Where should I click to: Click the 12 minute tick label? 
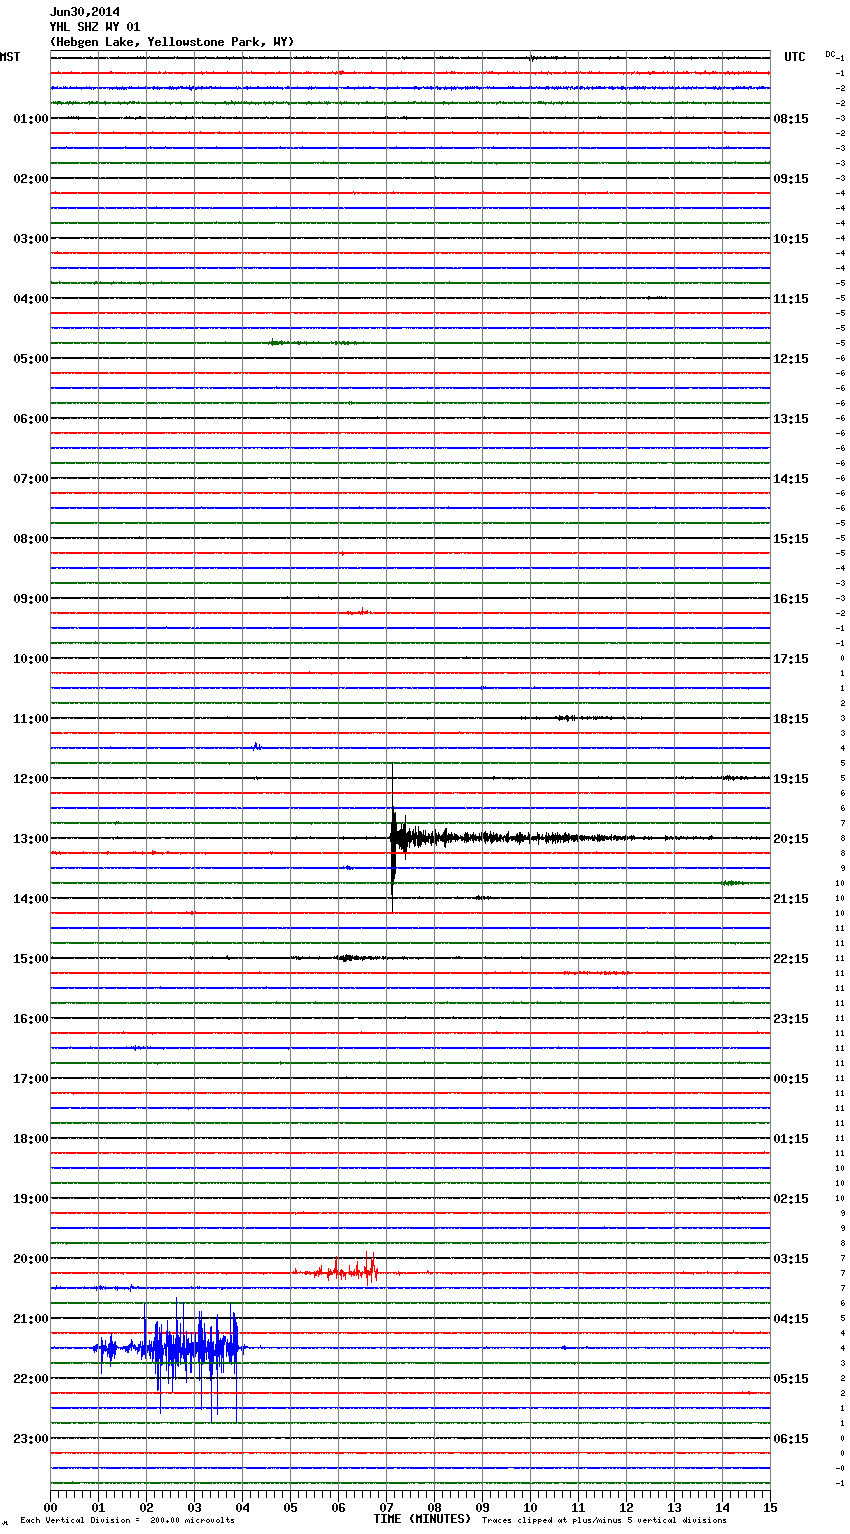(x=626, y=1507)
